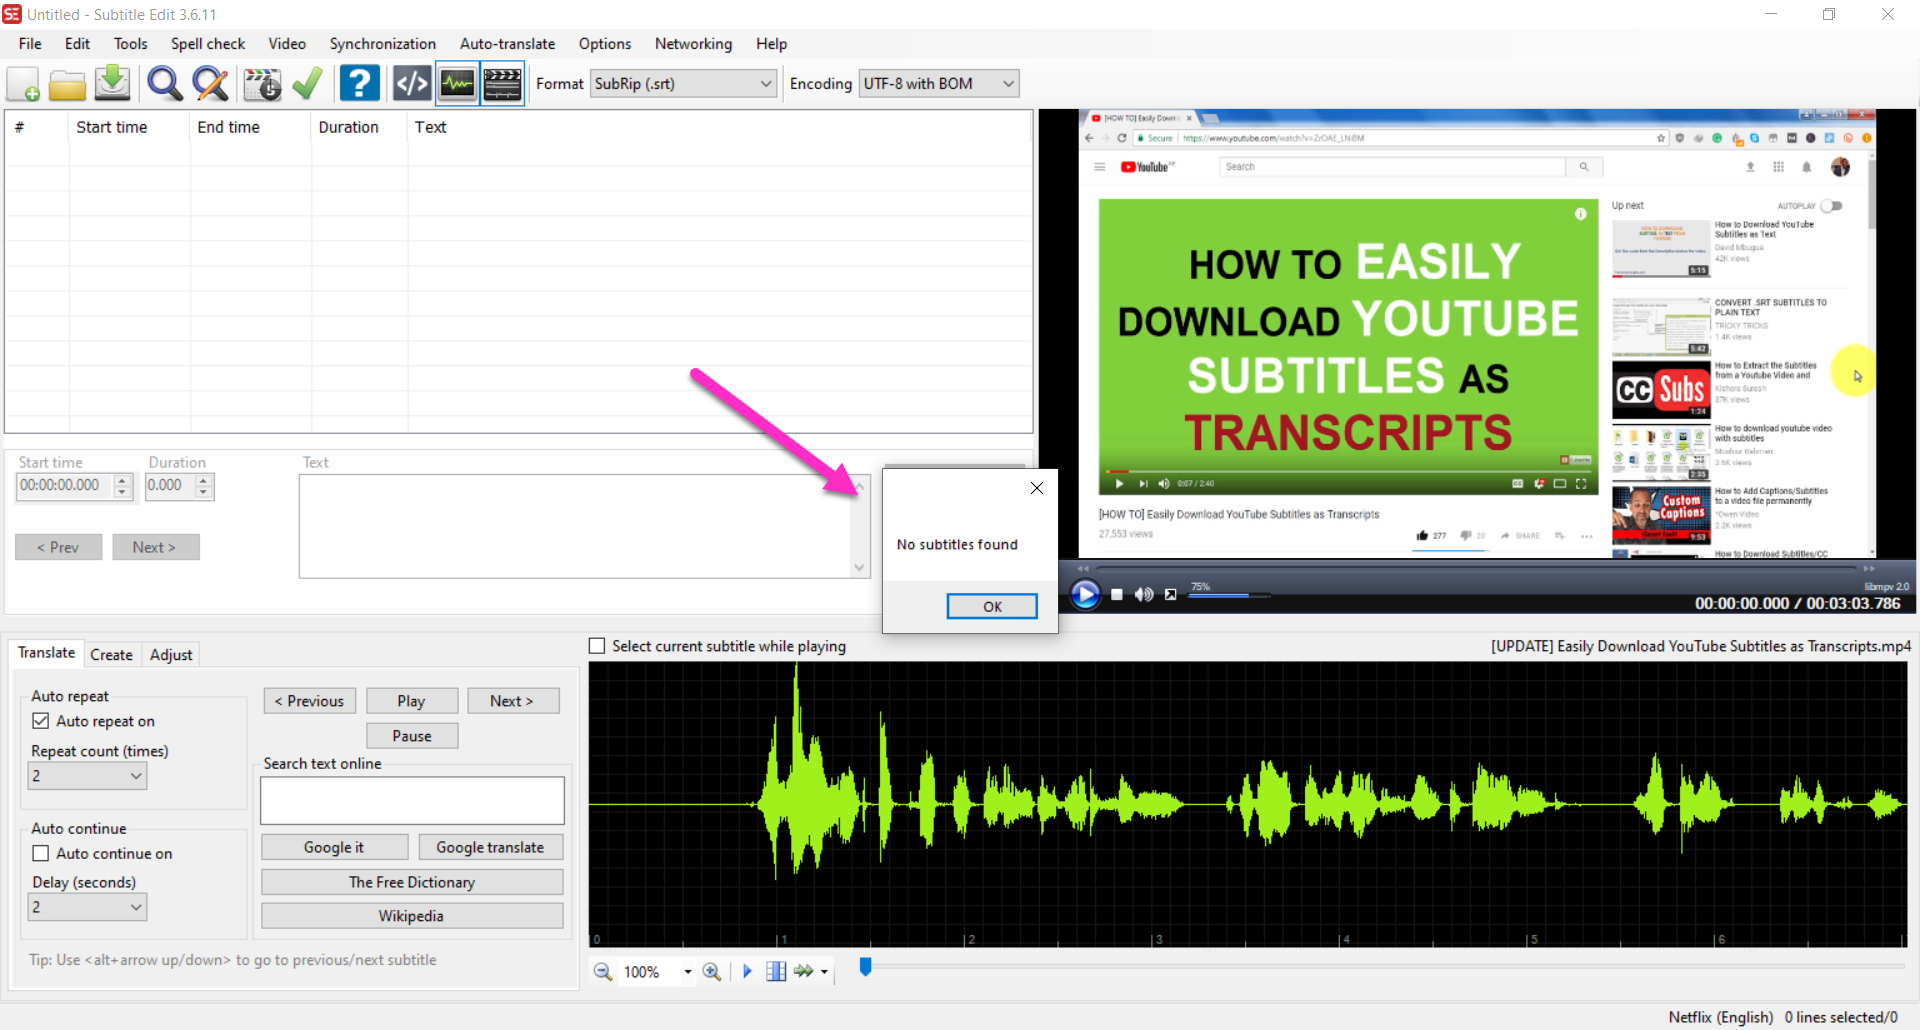Image resolution: width=1920 pixels, height=1030 pixels.
Task: Switch to the Create tab
Action: tap(111, 654)
